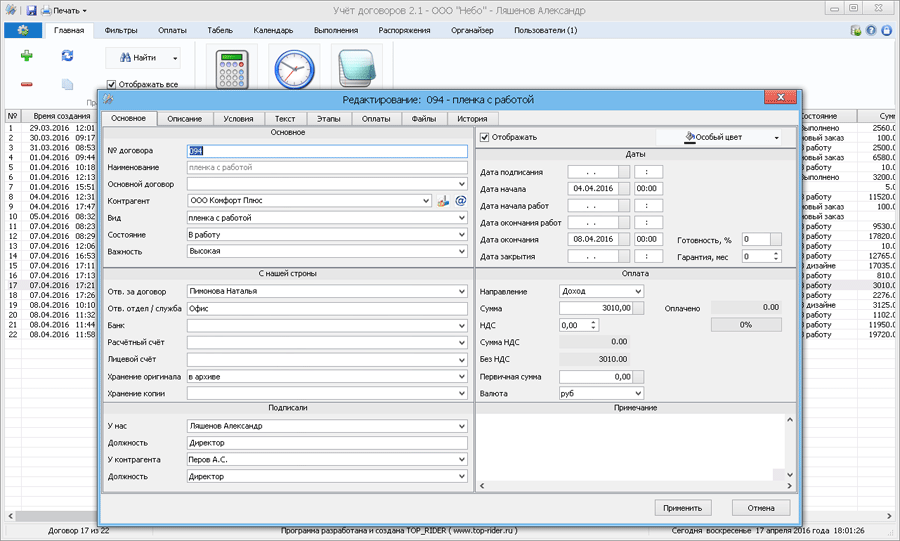Open the Важность dropdown

tap(462, 251)
